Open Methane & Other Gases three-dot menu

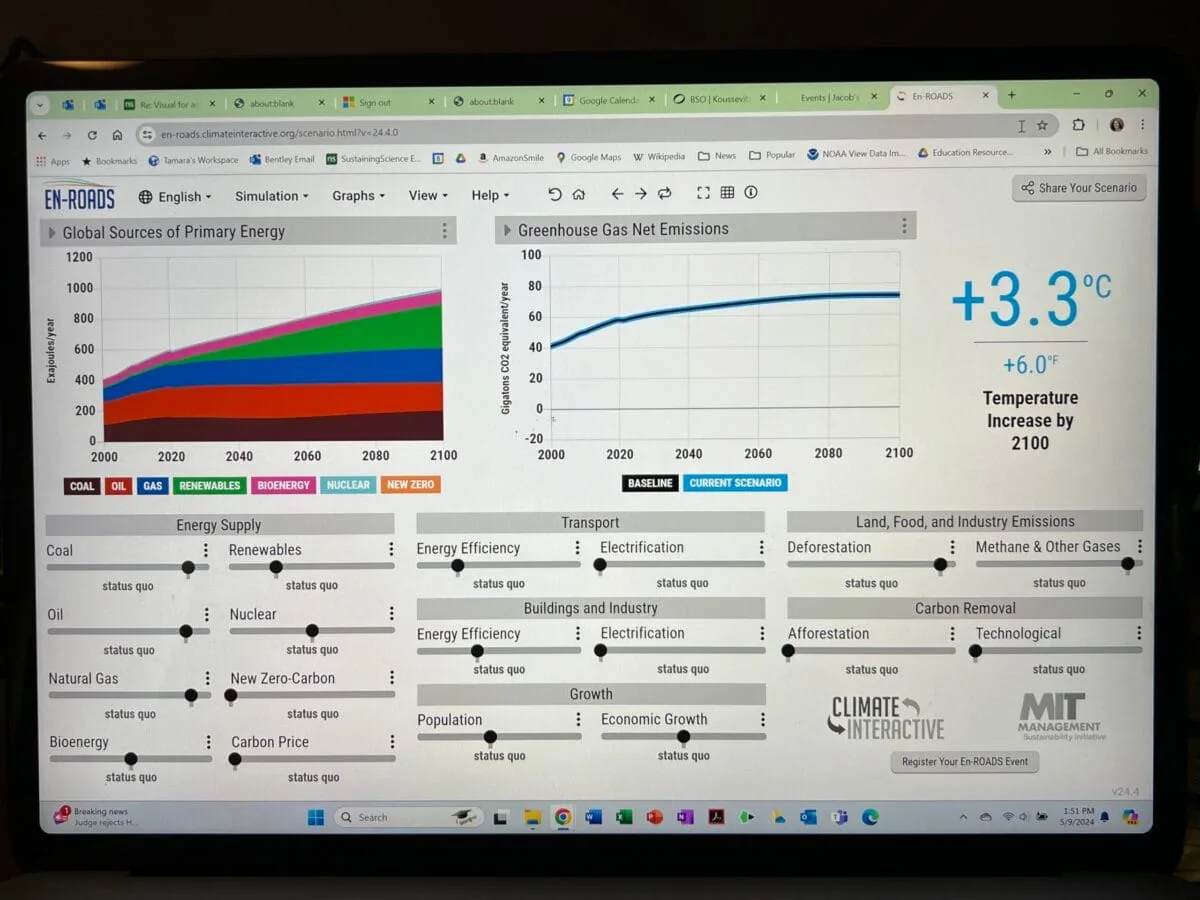1139,546
